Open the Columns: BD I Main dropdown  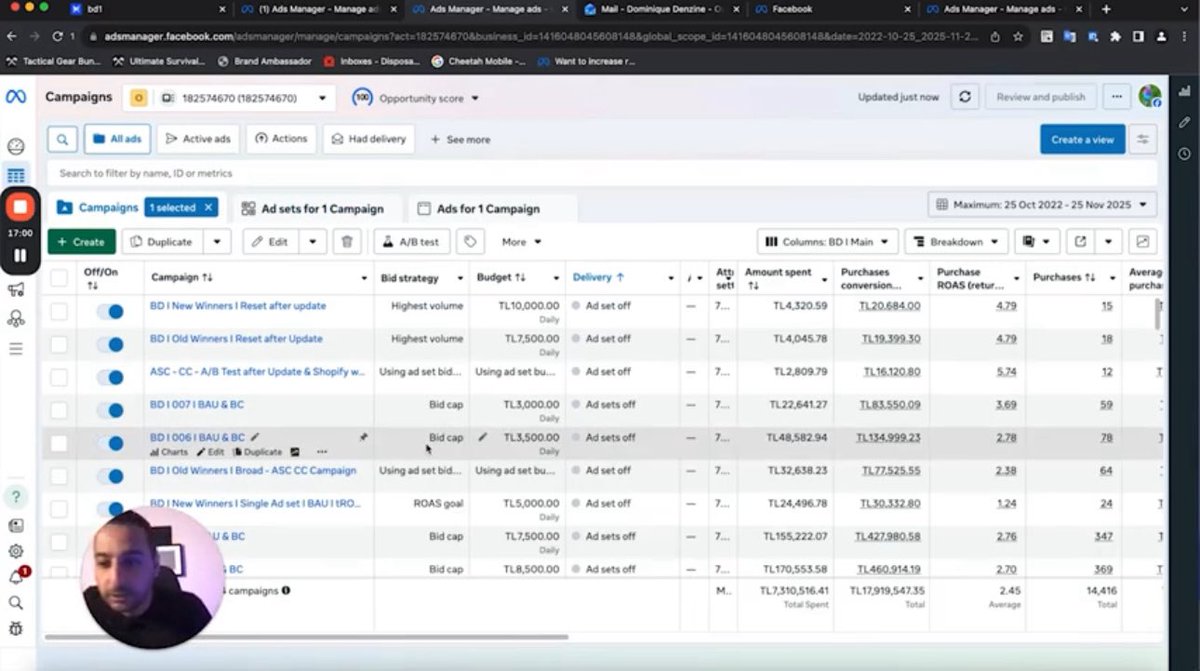[826, 241]
